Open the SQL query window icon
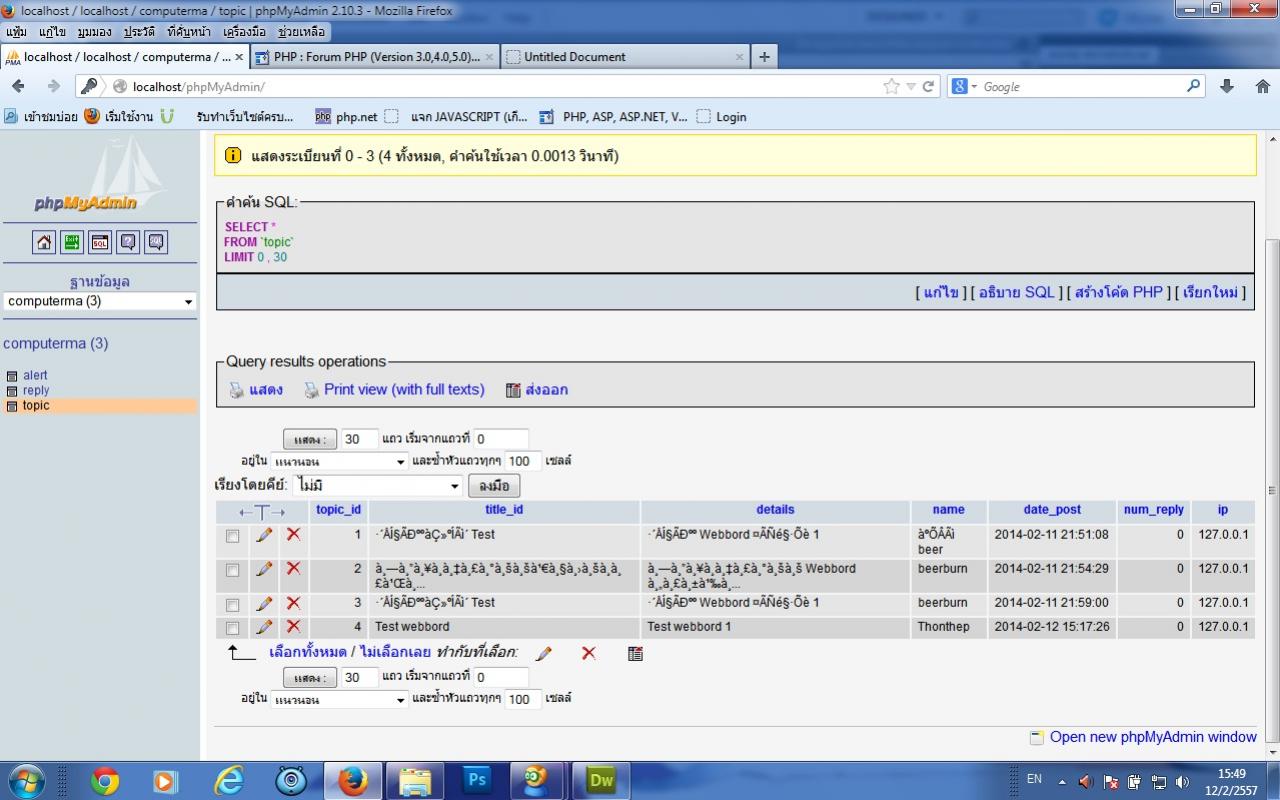 click(x=100, y=242)
